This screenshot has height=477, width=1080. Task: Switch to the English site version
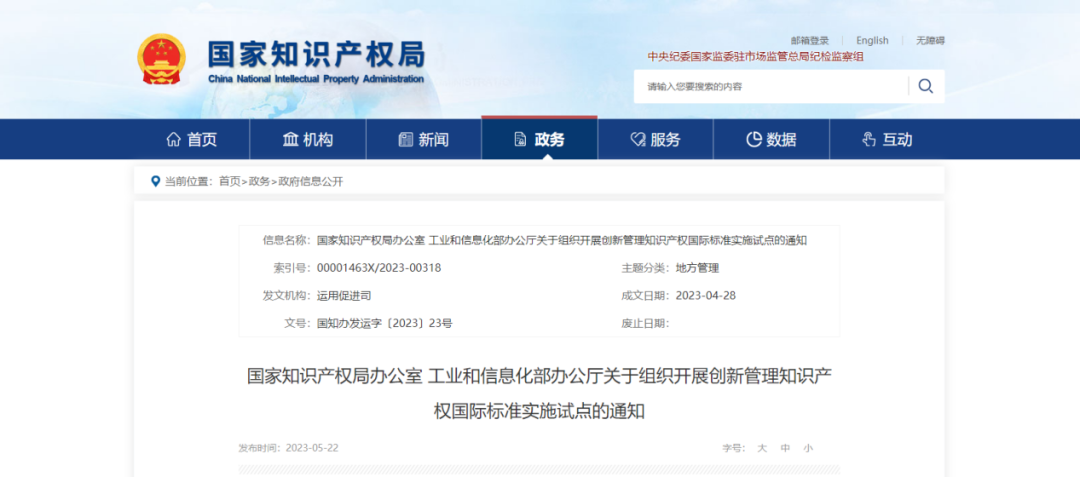point(872,41)
